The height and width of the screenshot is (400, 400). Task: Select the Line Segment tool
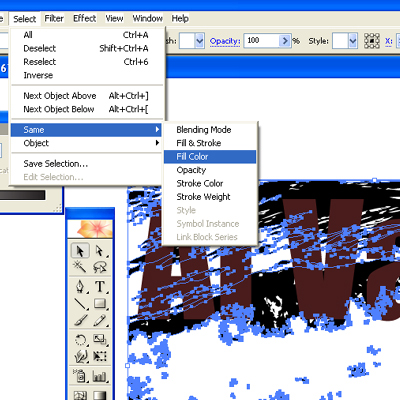point(80,304)
